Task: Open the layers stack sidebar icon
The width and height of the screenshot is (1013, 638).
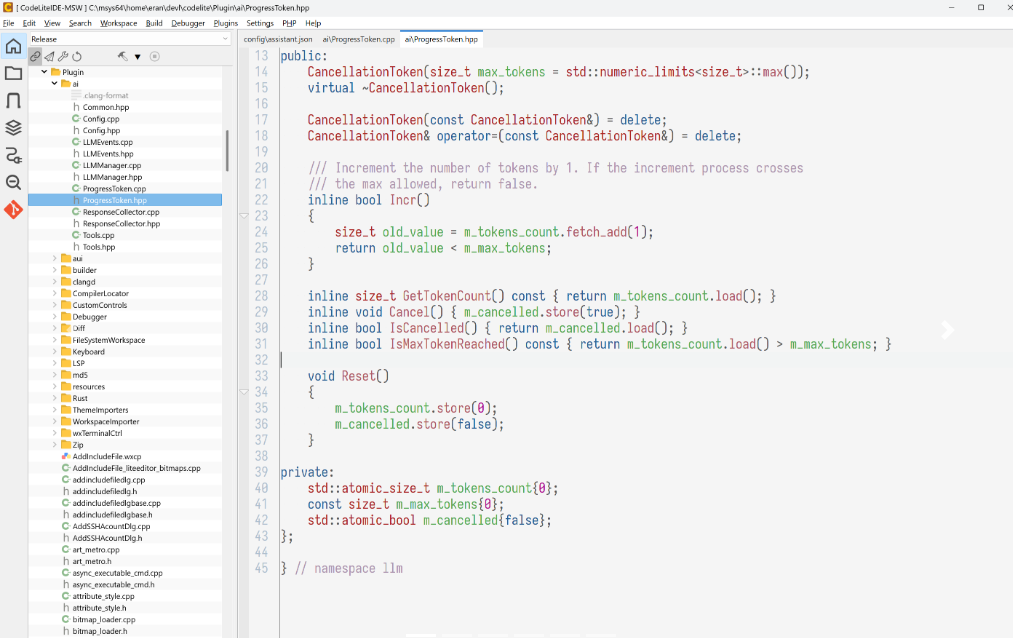Action: click(x=13, y=127)
